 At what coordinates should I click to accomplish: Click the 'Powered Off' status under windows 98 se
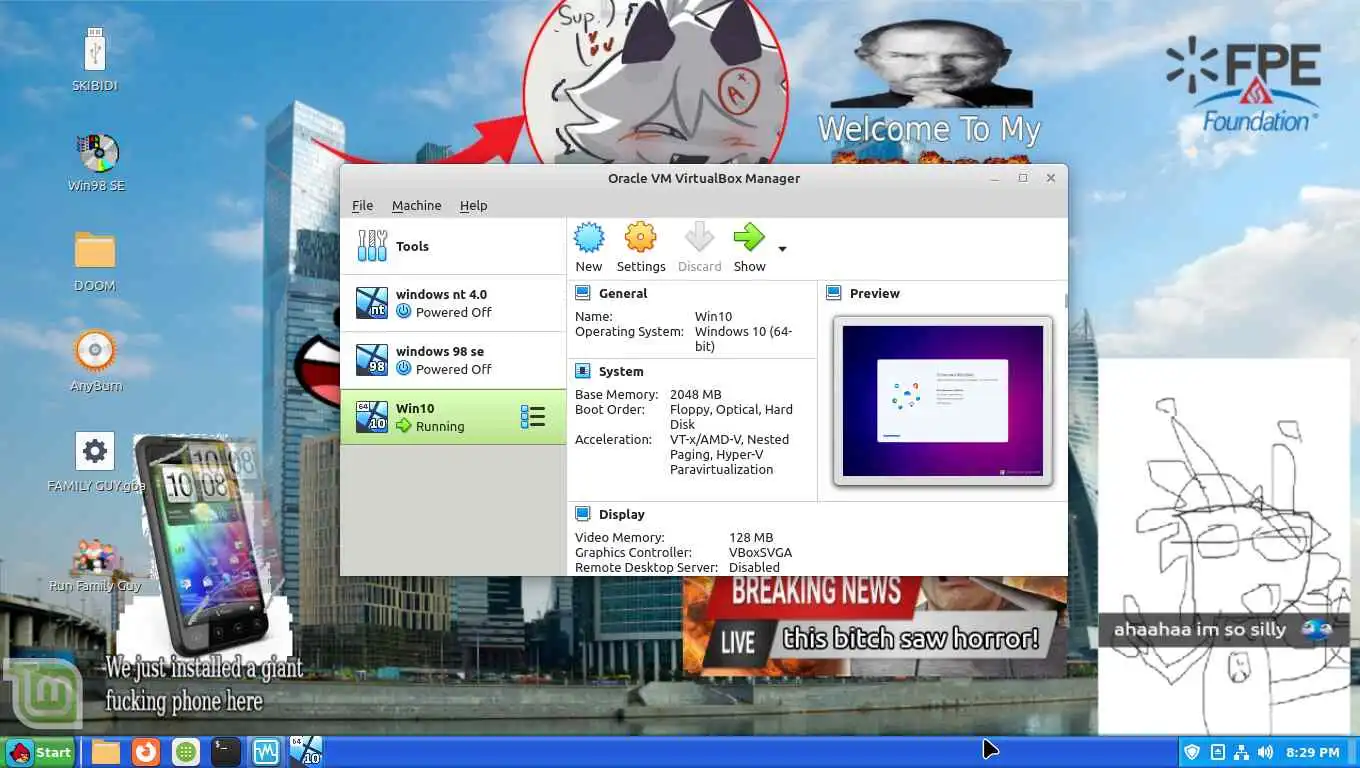[454, 369]
